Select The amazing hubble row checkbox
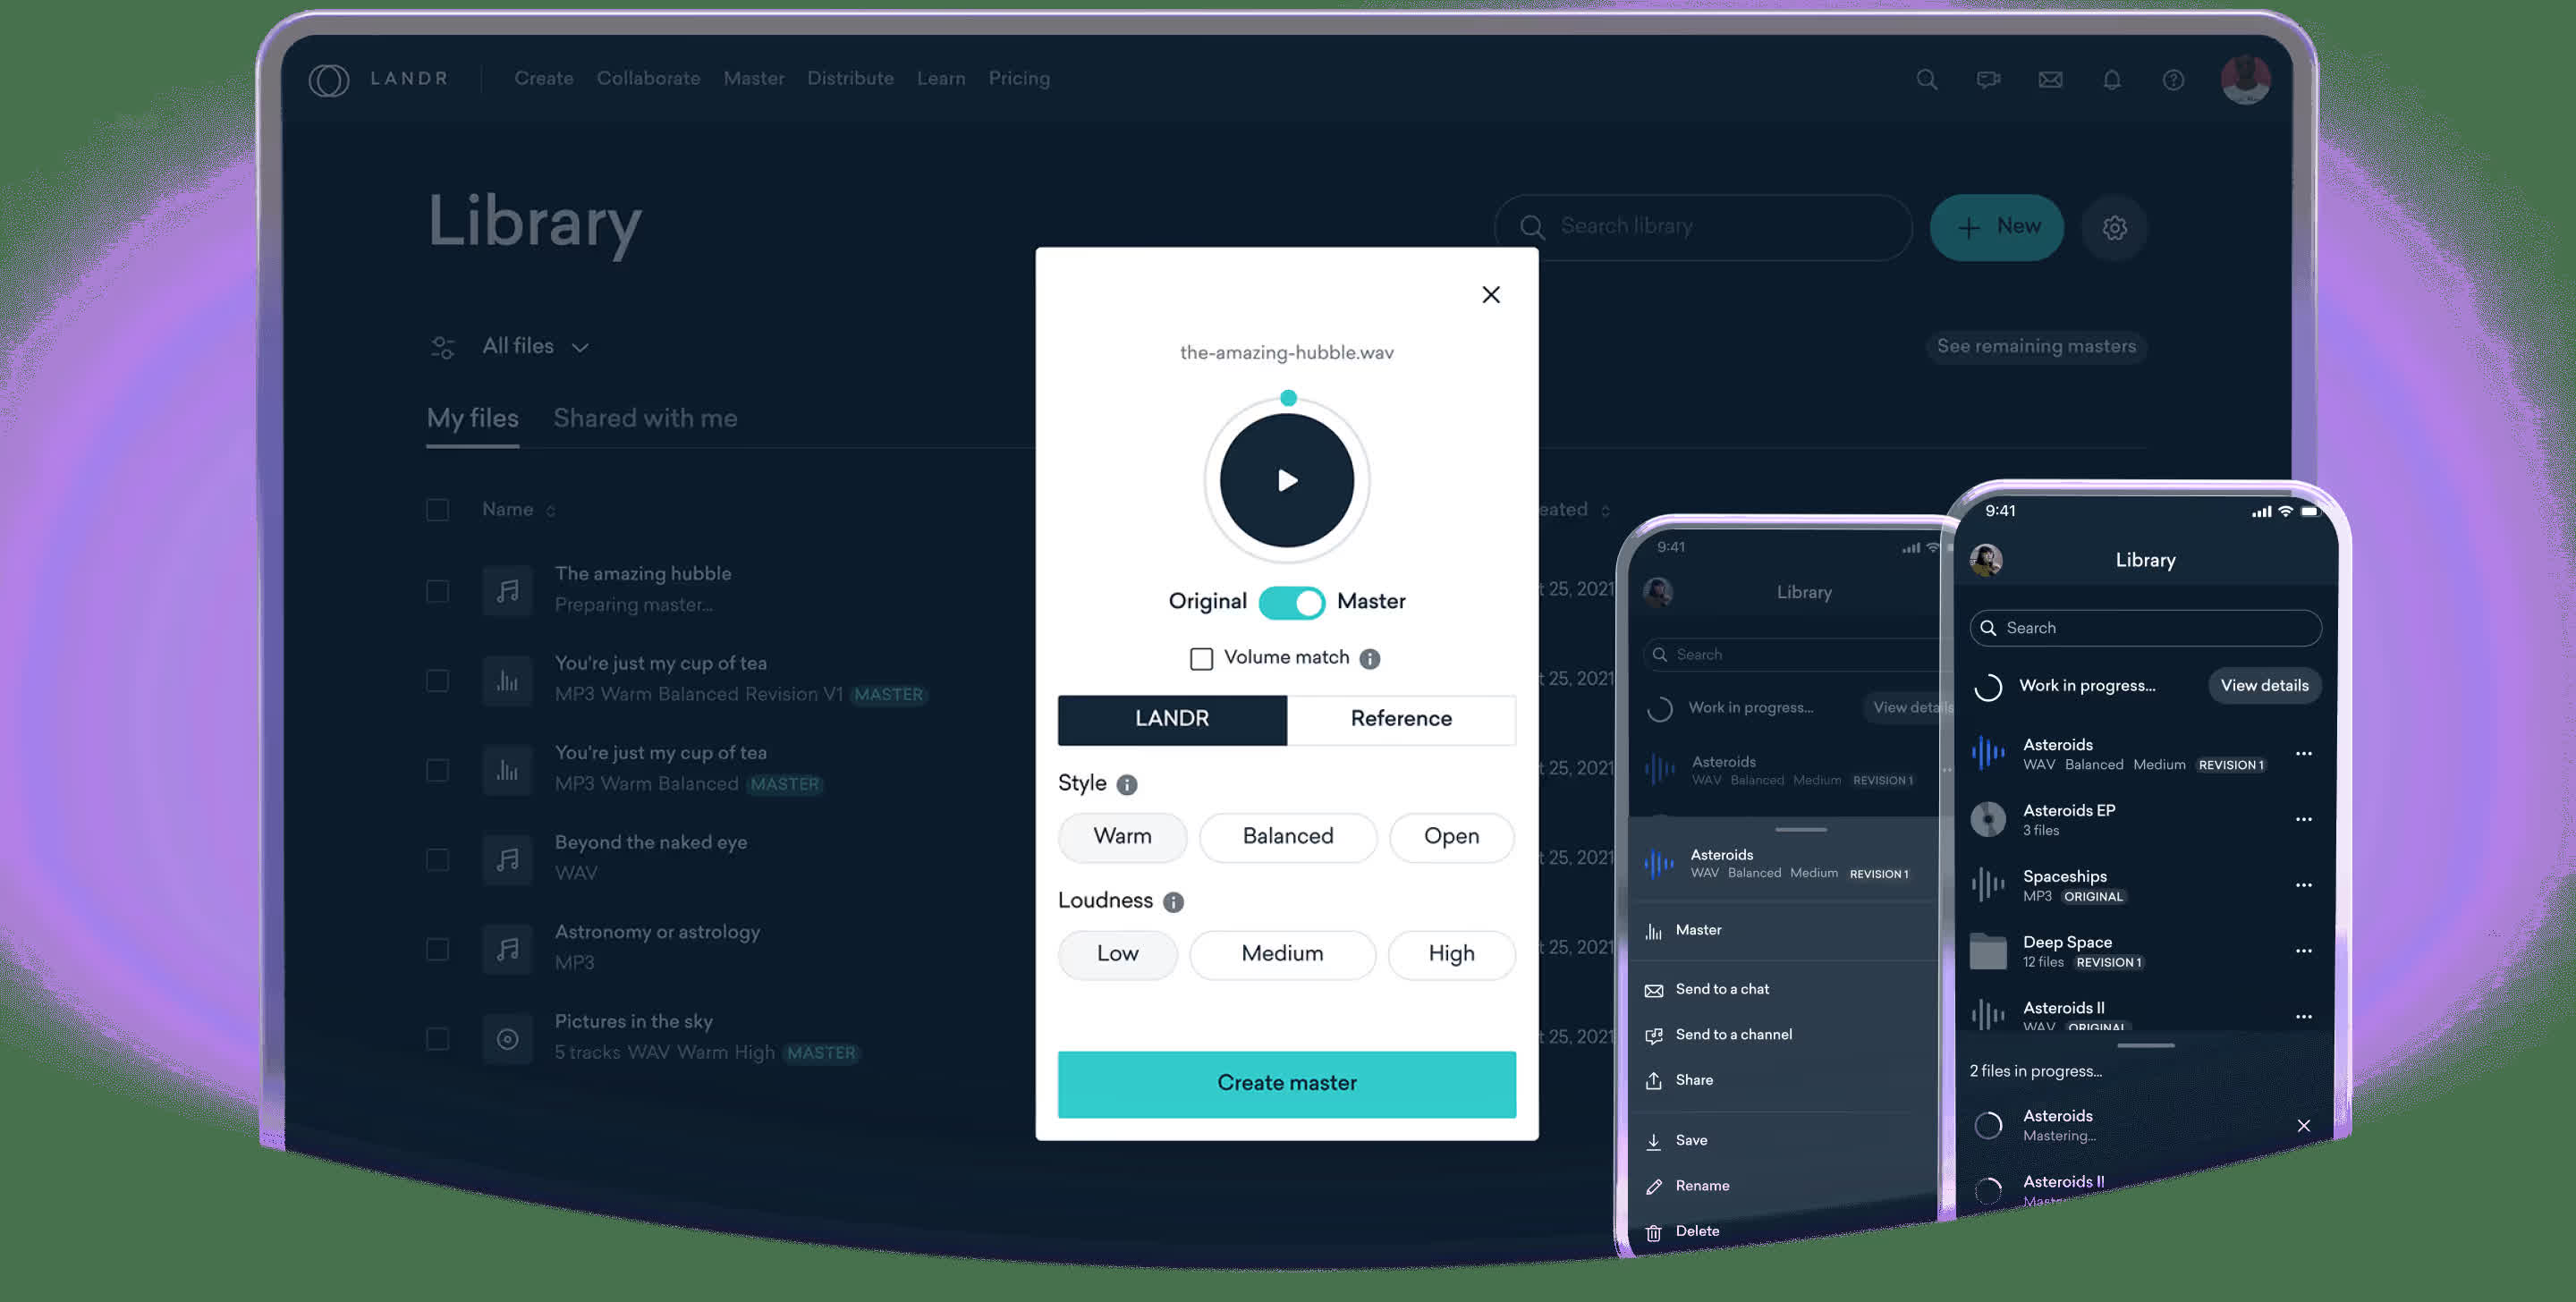Viewport: 2576px width, 1302px height. click(x=437, y=591)
